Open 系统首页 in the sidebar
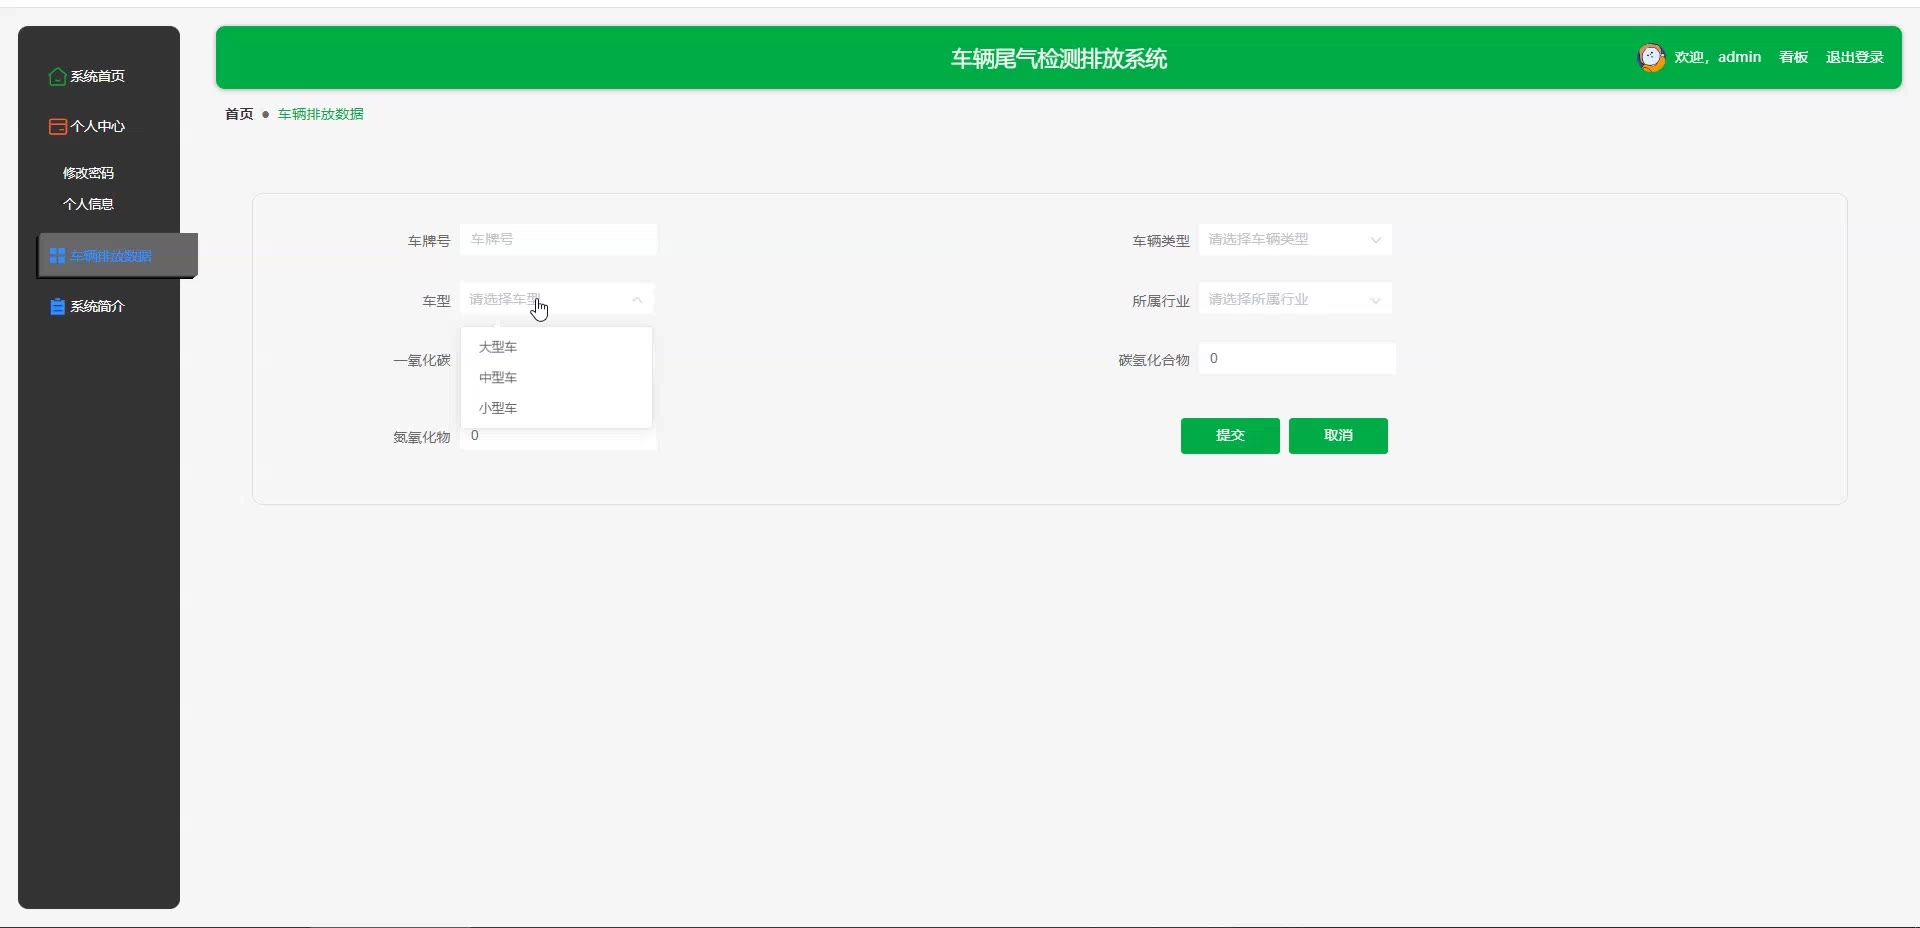 click(x=99, y=76)
